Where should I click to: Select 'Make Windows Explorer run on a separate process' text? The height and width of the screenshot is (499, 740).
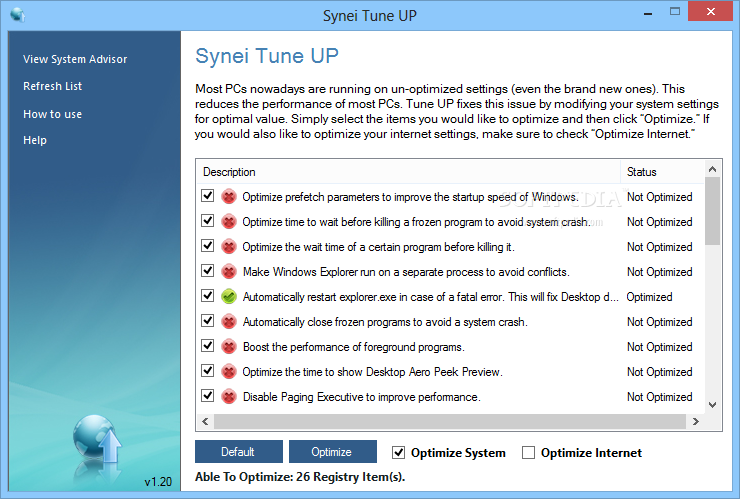click(406, 272)
